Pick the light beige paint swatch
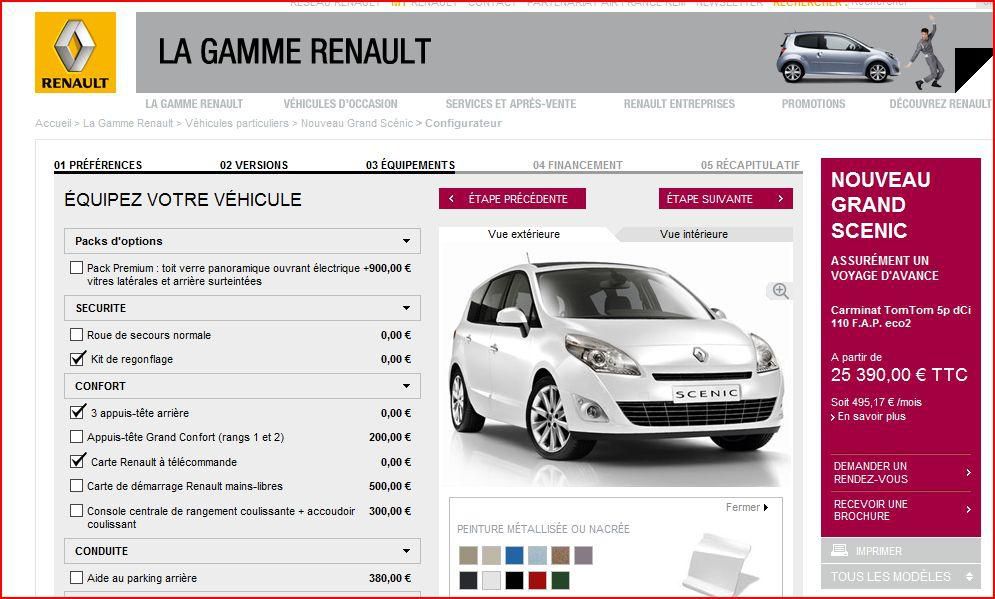The height and width of the screenshot is (599, 995). (x=491, y=555)
